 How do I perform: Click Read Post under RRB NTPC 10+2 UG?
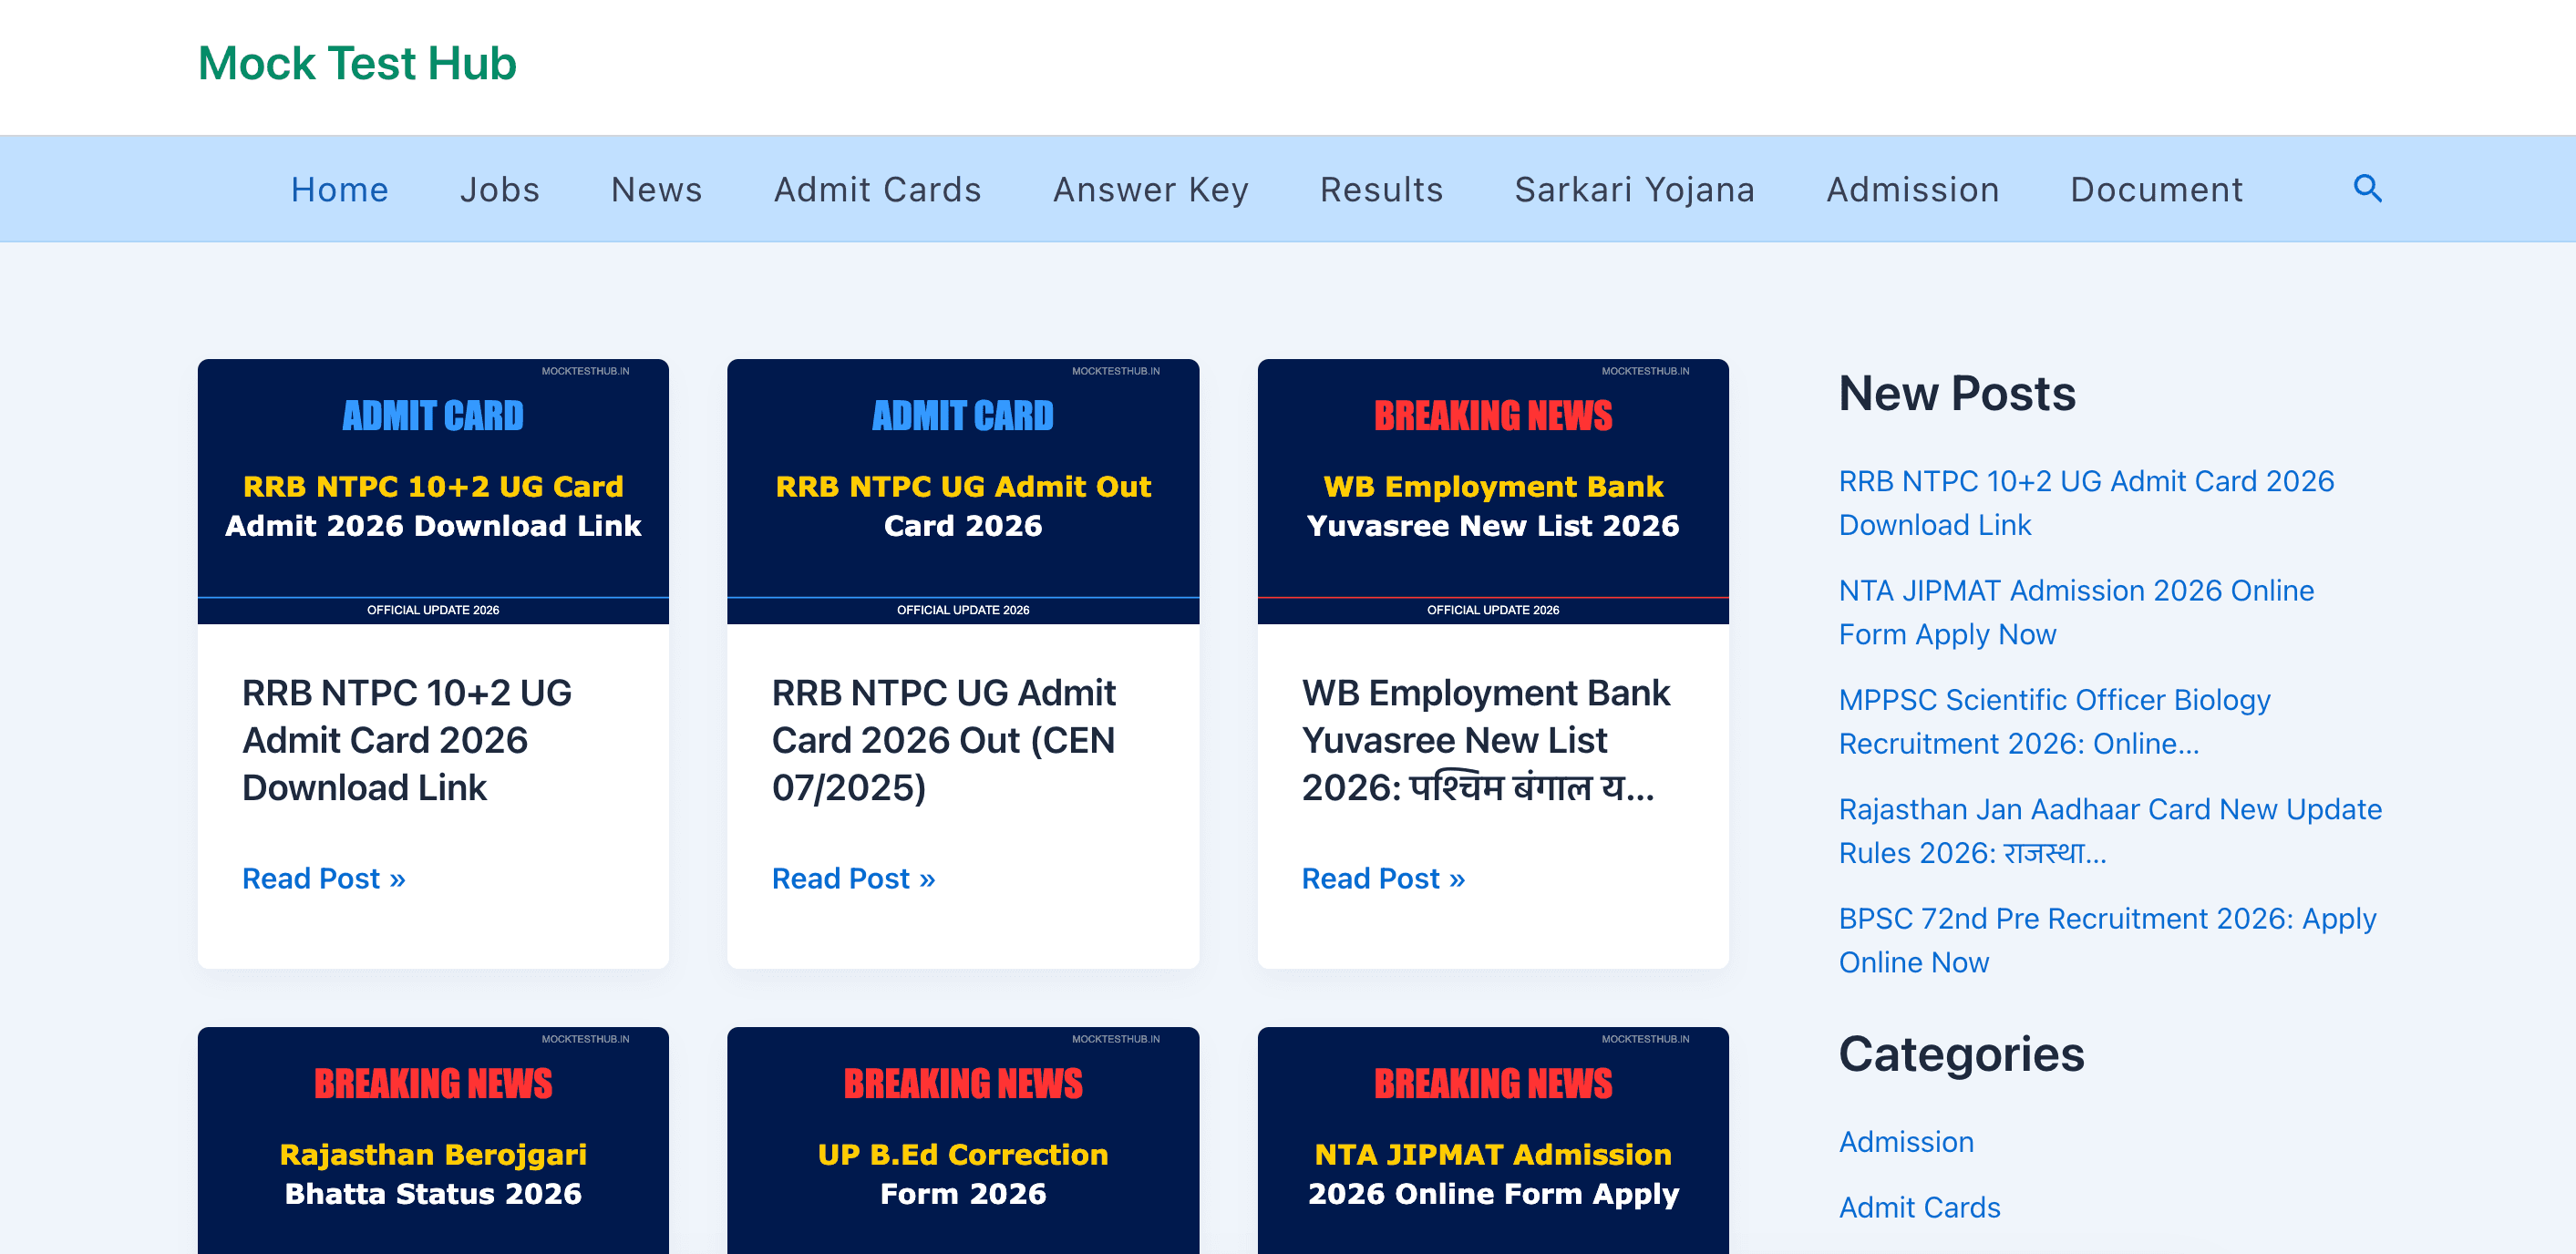[323, 878]
